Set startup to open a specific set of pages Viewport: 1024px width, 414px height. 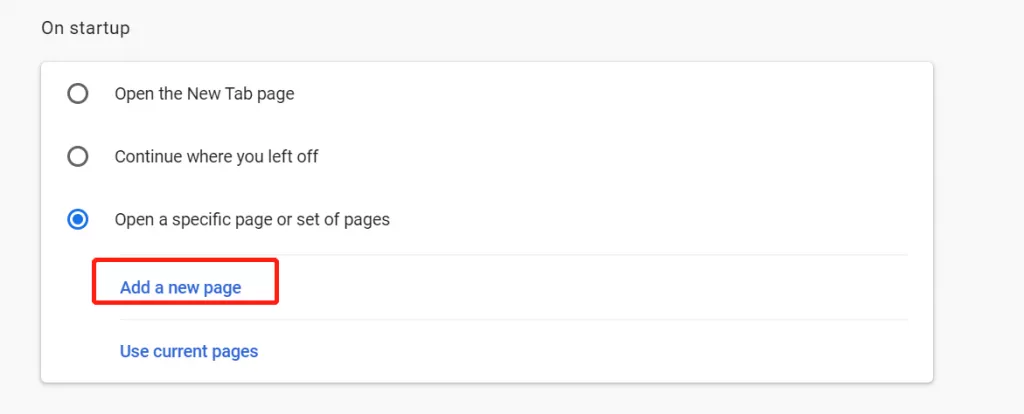point(77,219)
